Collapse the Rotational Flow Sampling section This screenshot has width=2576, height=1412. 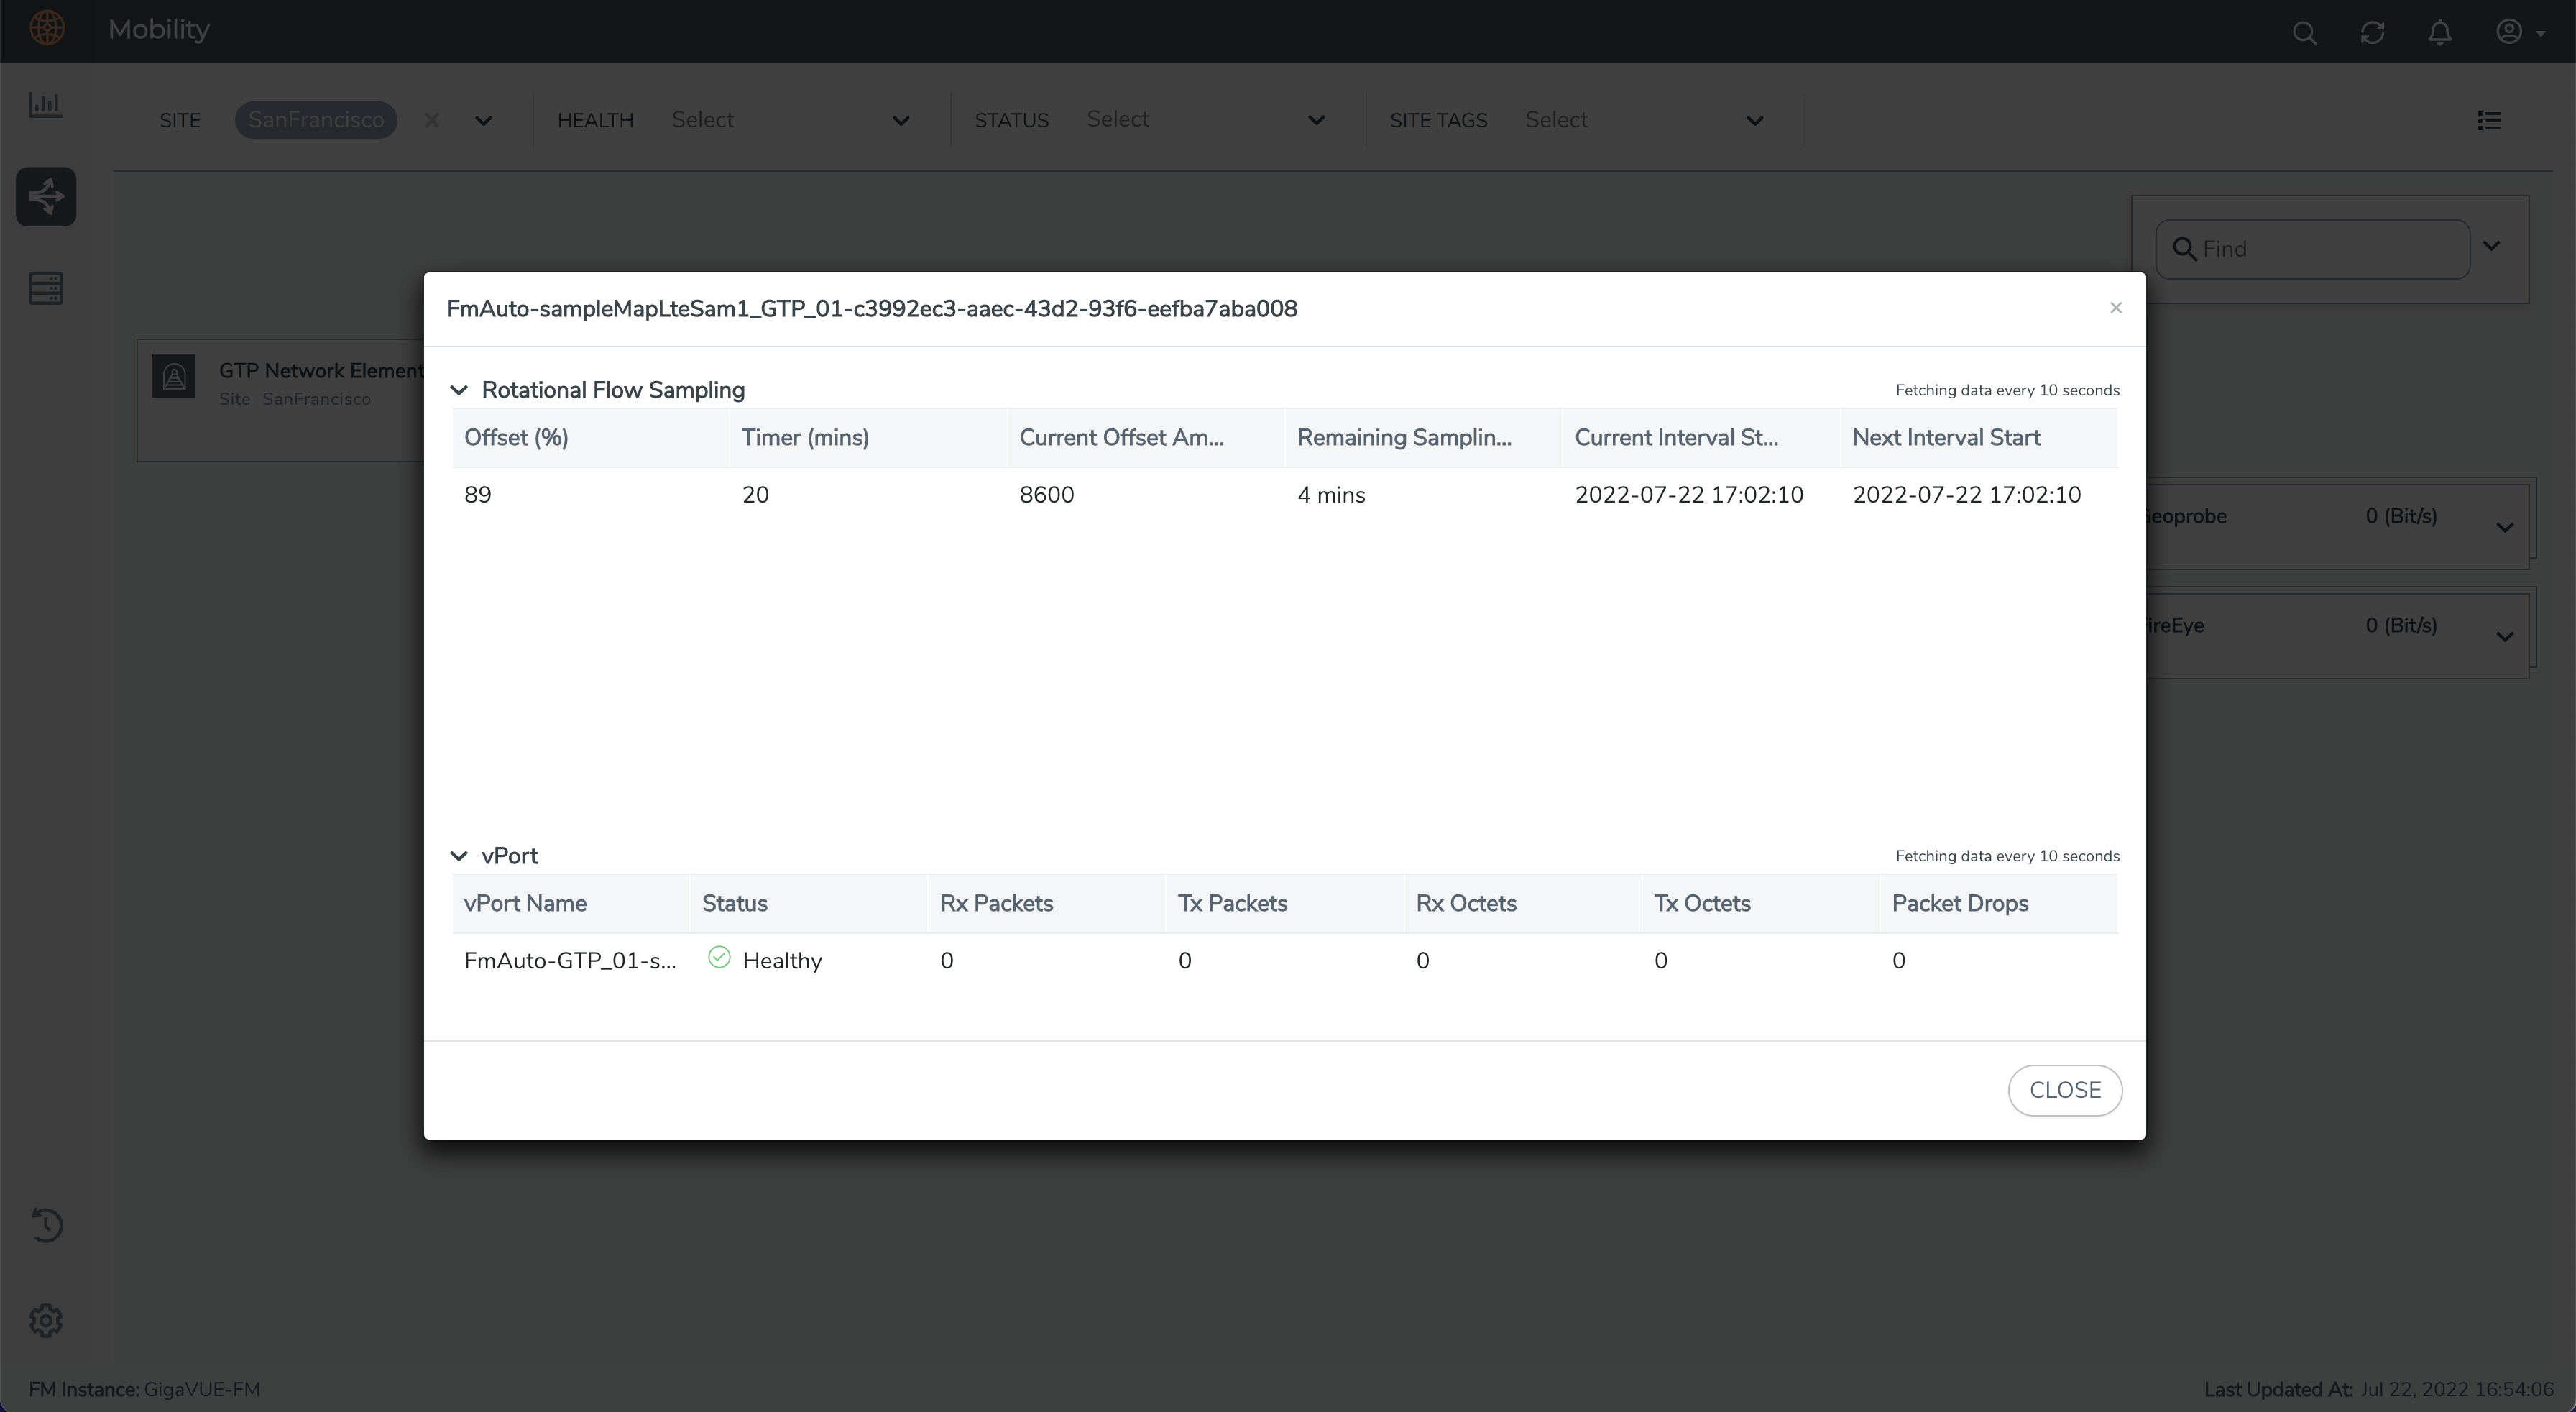[x=459, y=390]
